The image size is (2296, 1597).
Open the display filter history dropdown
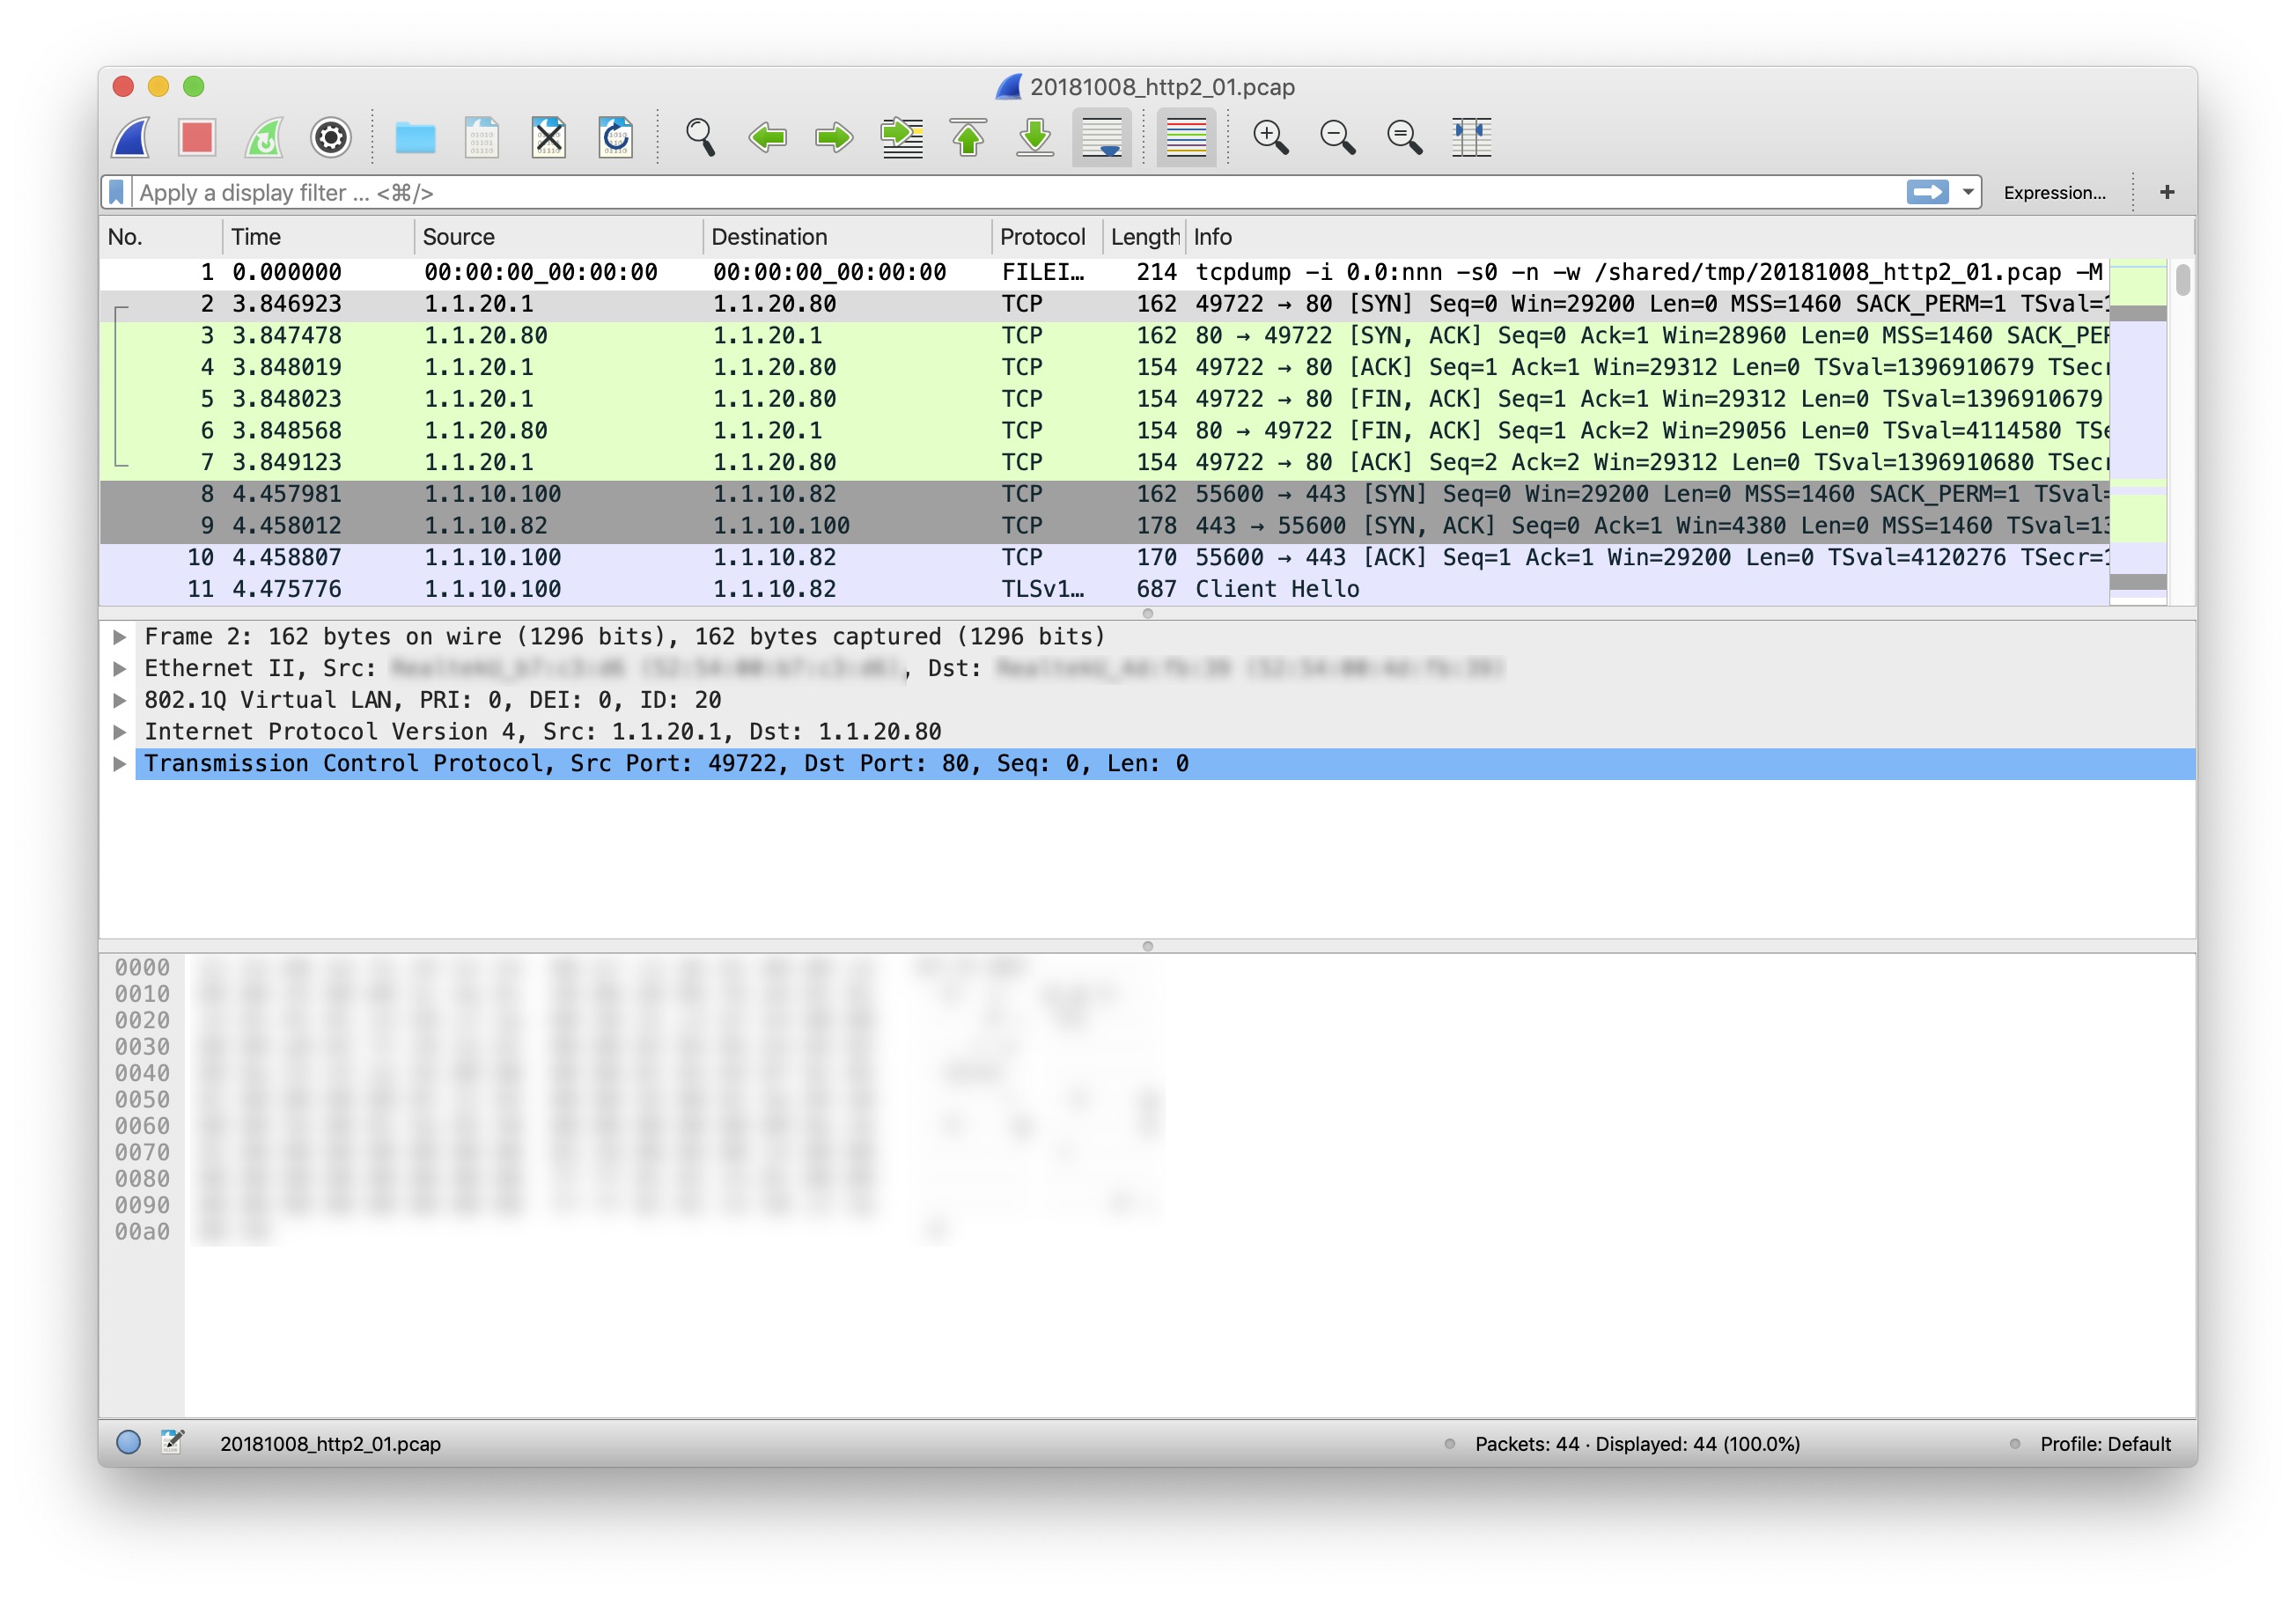coord(1966,192)
